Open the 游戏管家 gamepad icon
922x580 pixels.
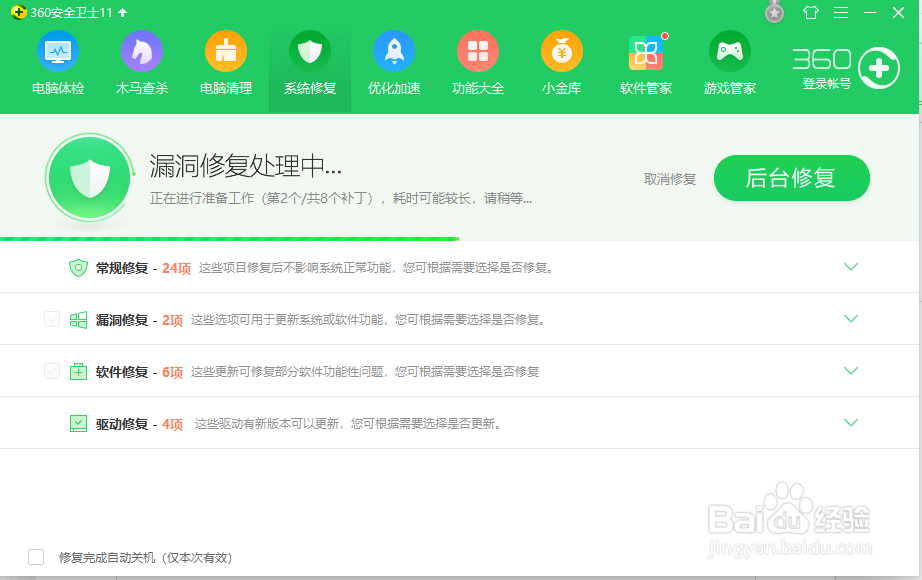pos(730,52)
